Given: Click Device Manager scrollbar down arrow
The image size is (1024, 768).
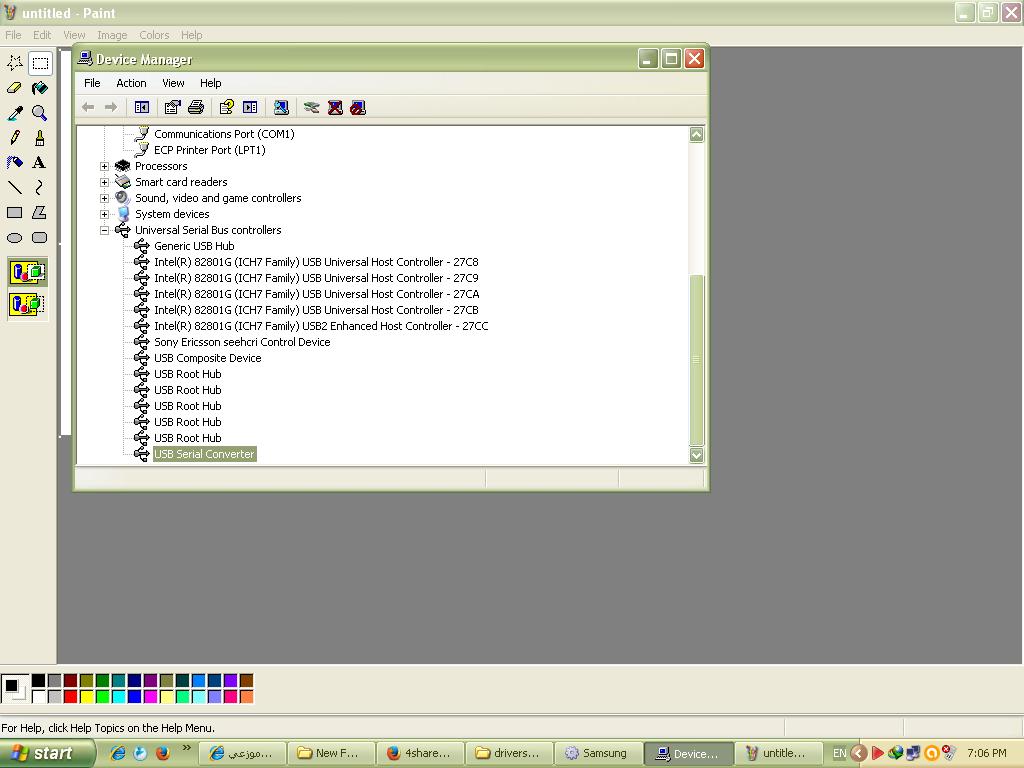Looking at the screenshot, I should [697, 455].
